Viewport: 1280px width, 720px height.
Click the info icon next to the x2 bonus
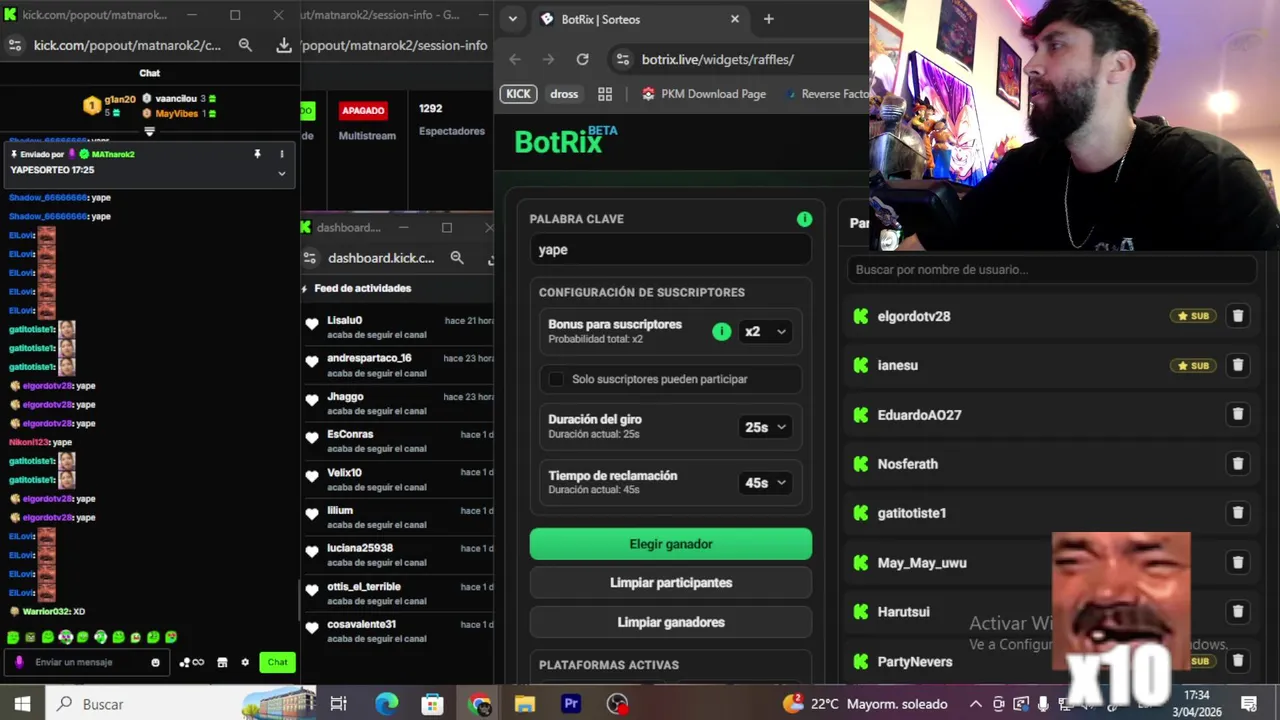[721, 332]
